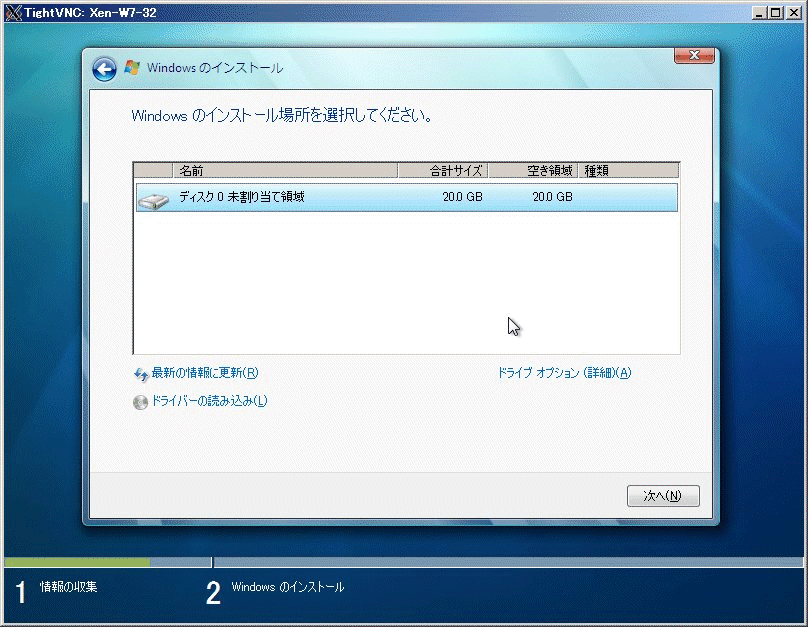Close the Windows install dialog with red X
Image resolution: width=808 pixels, height=627 pixels.
694,55
